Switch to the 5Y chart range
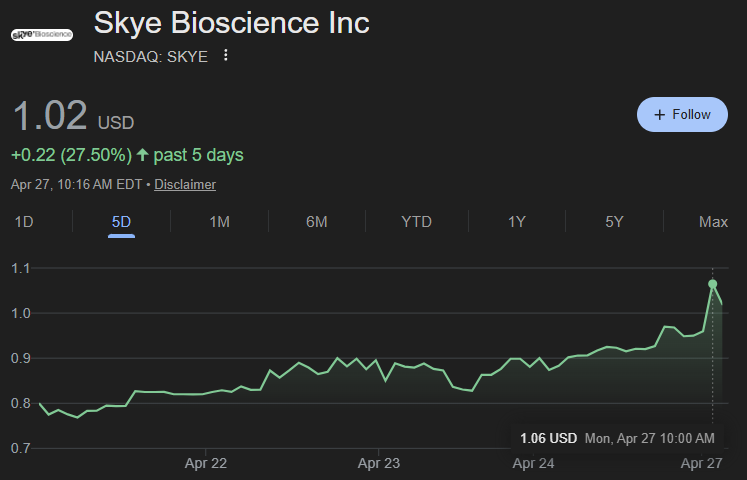 (x=614, y=222)
